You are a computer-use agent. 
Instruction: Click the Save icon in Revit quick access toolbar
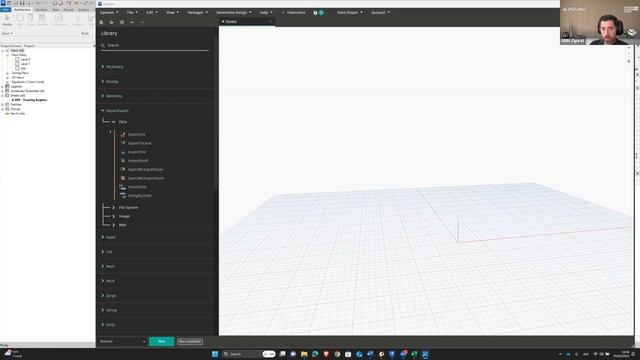click(22, 3)
